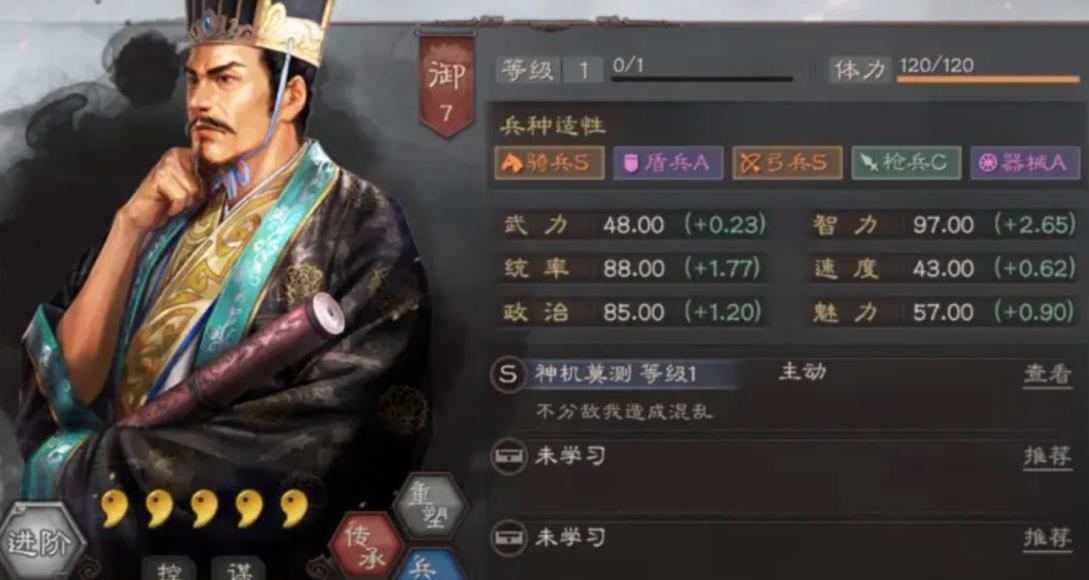This screenshot has height=580, width=1089.
Task: Click the 神机莫测 skill name
Action: [582, 374]
